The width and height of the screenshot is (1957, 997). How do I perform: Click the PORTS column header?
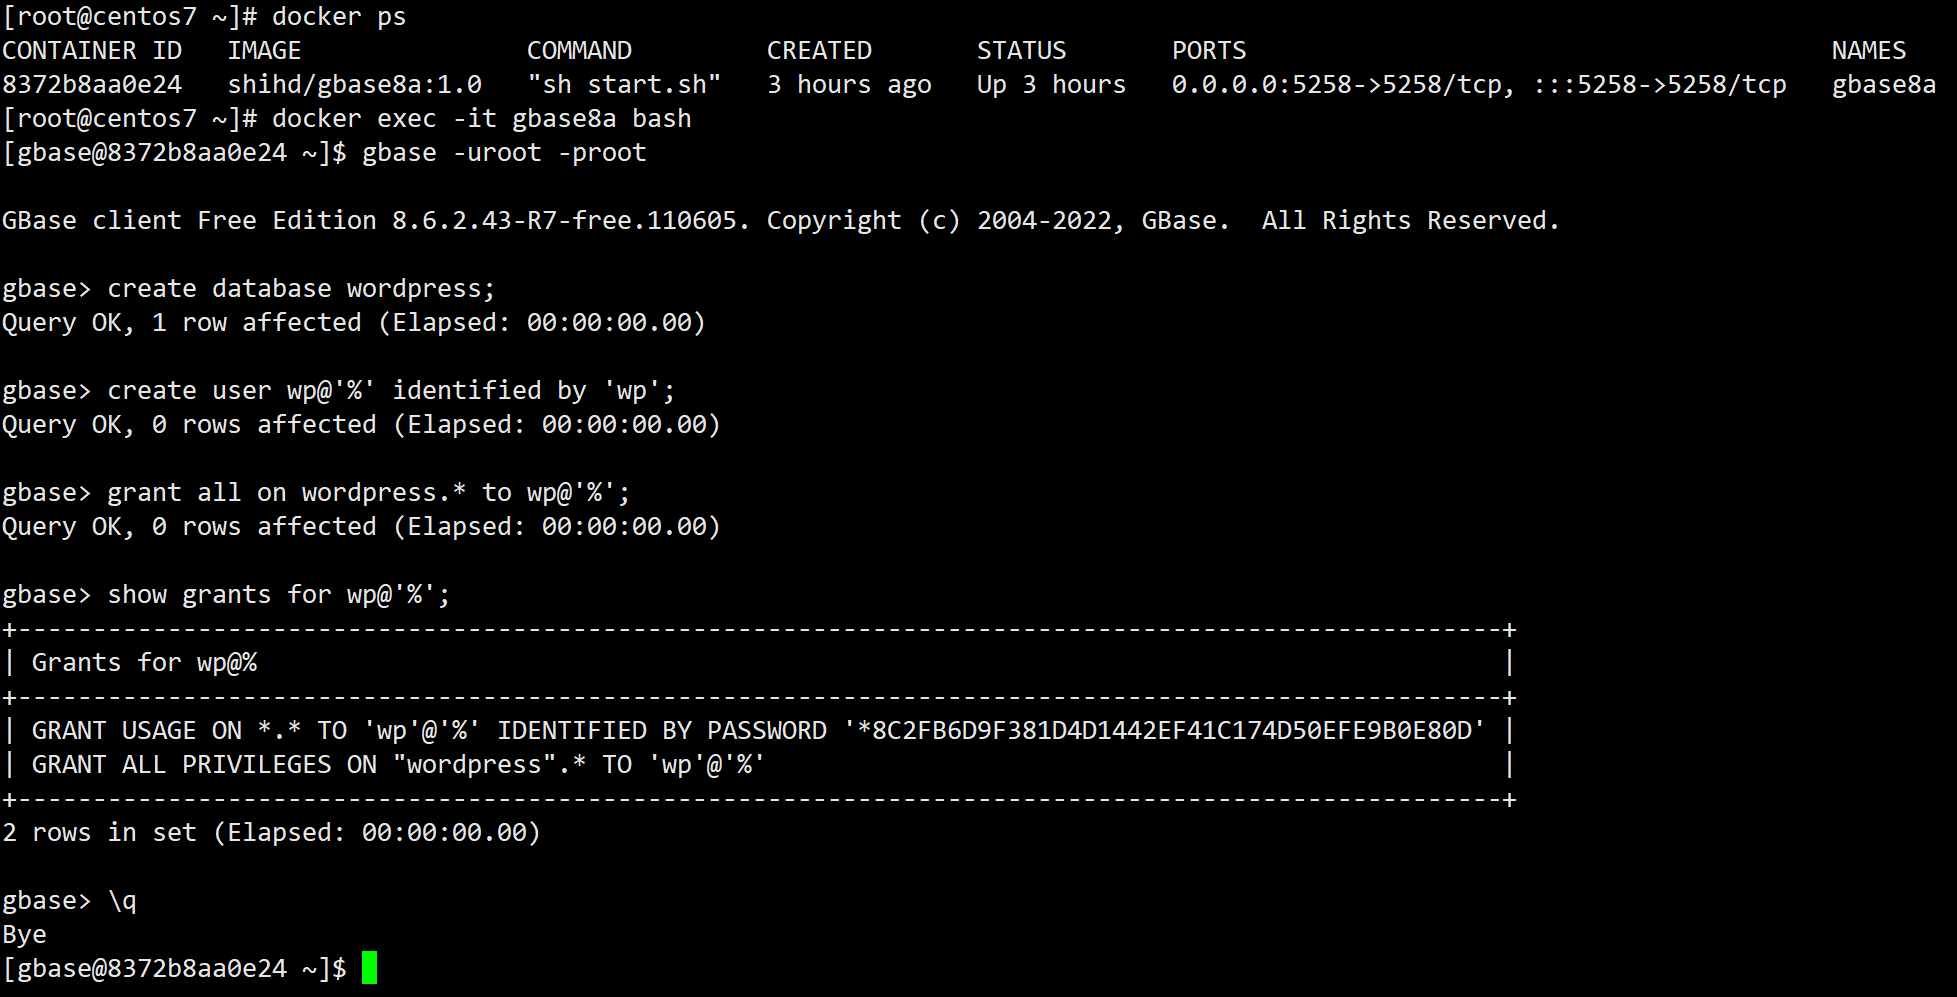(1208, 51)
